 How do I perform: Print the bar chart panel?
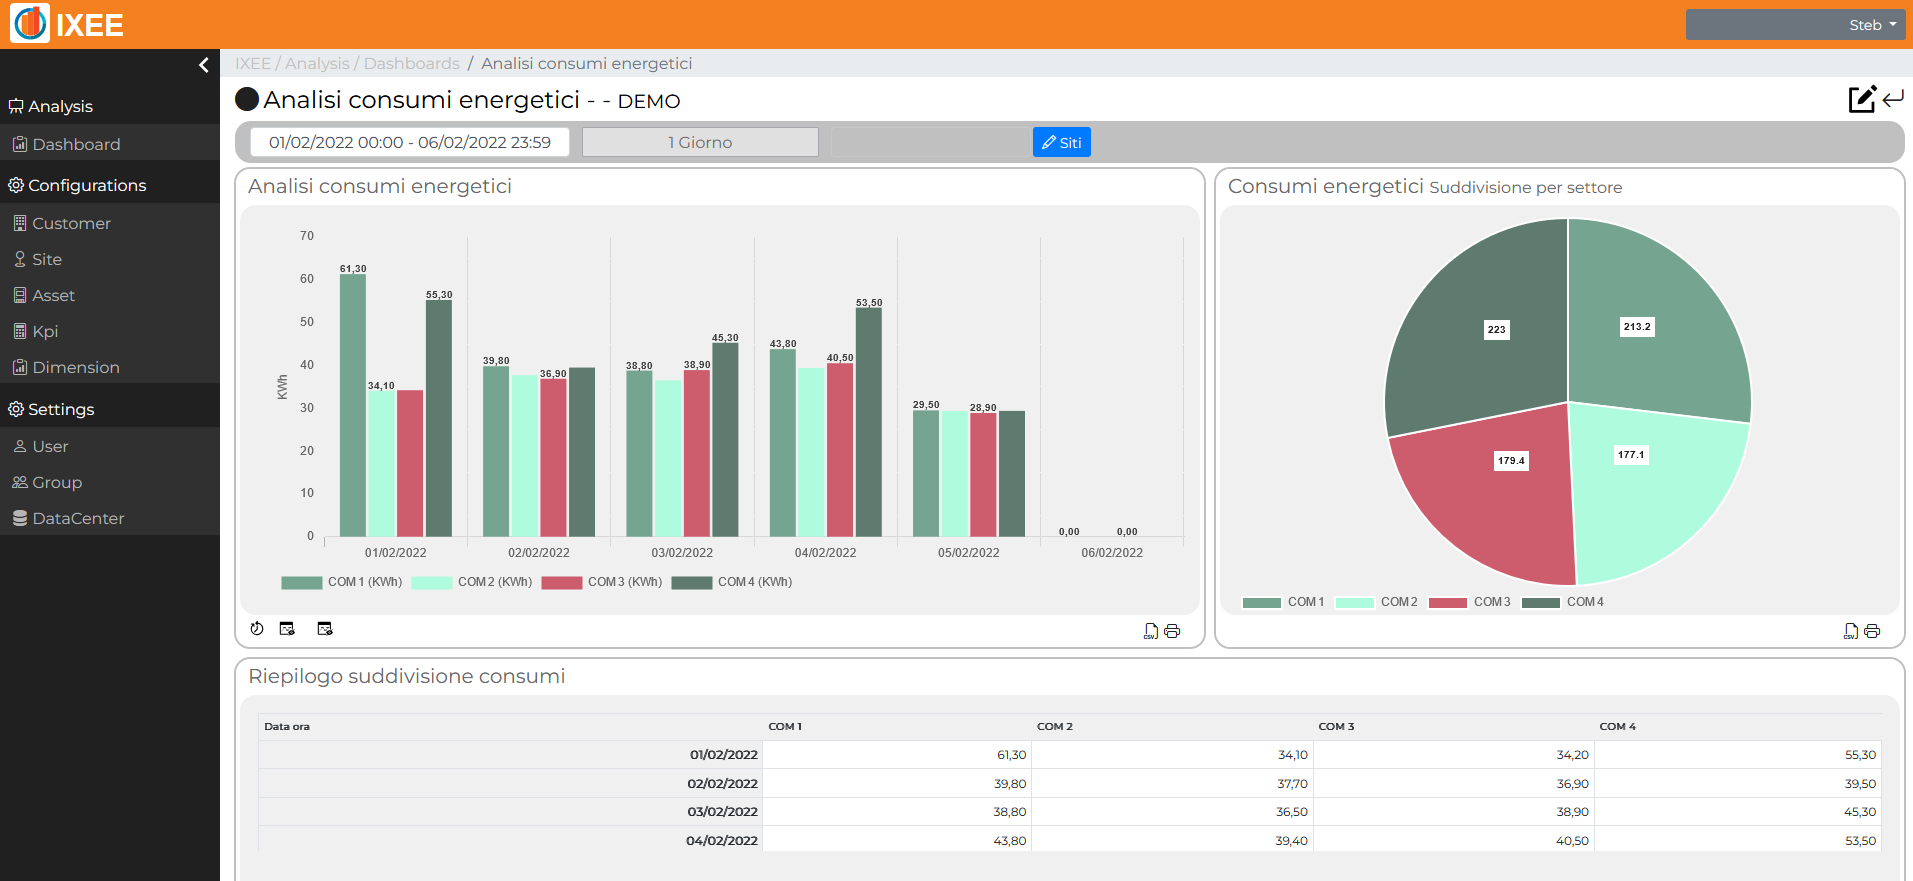[x=1172, y=631]
